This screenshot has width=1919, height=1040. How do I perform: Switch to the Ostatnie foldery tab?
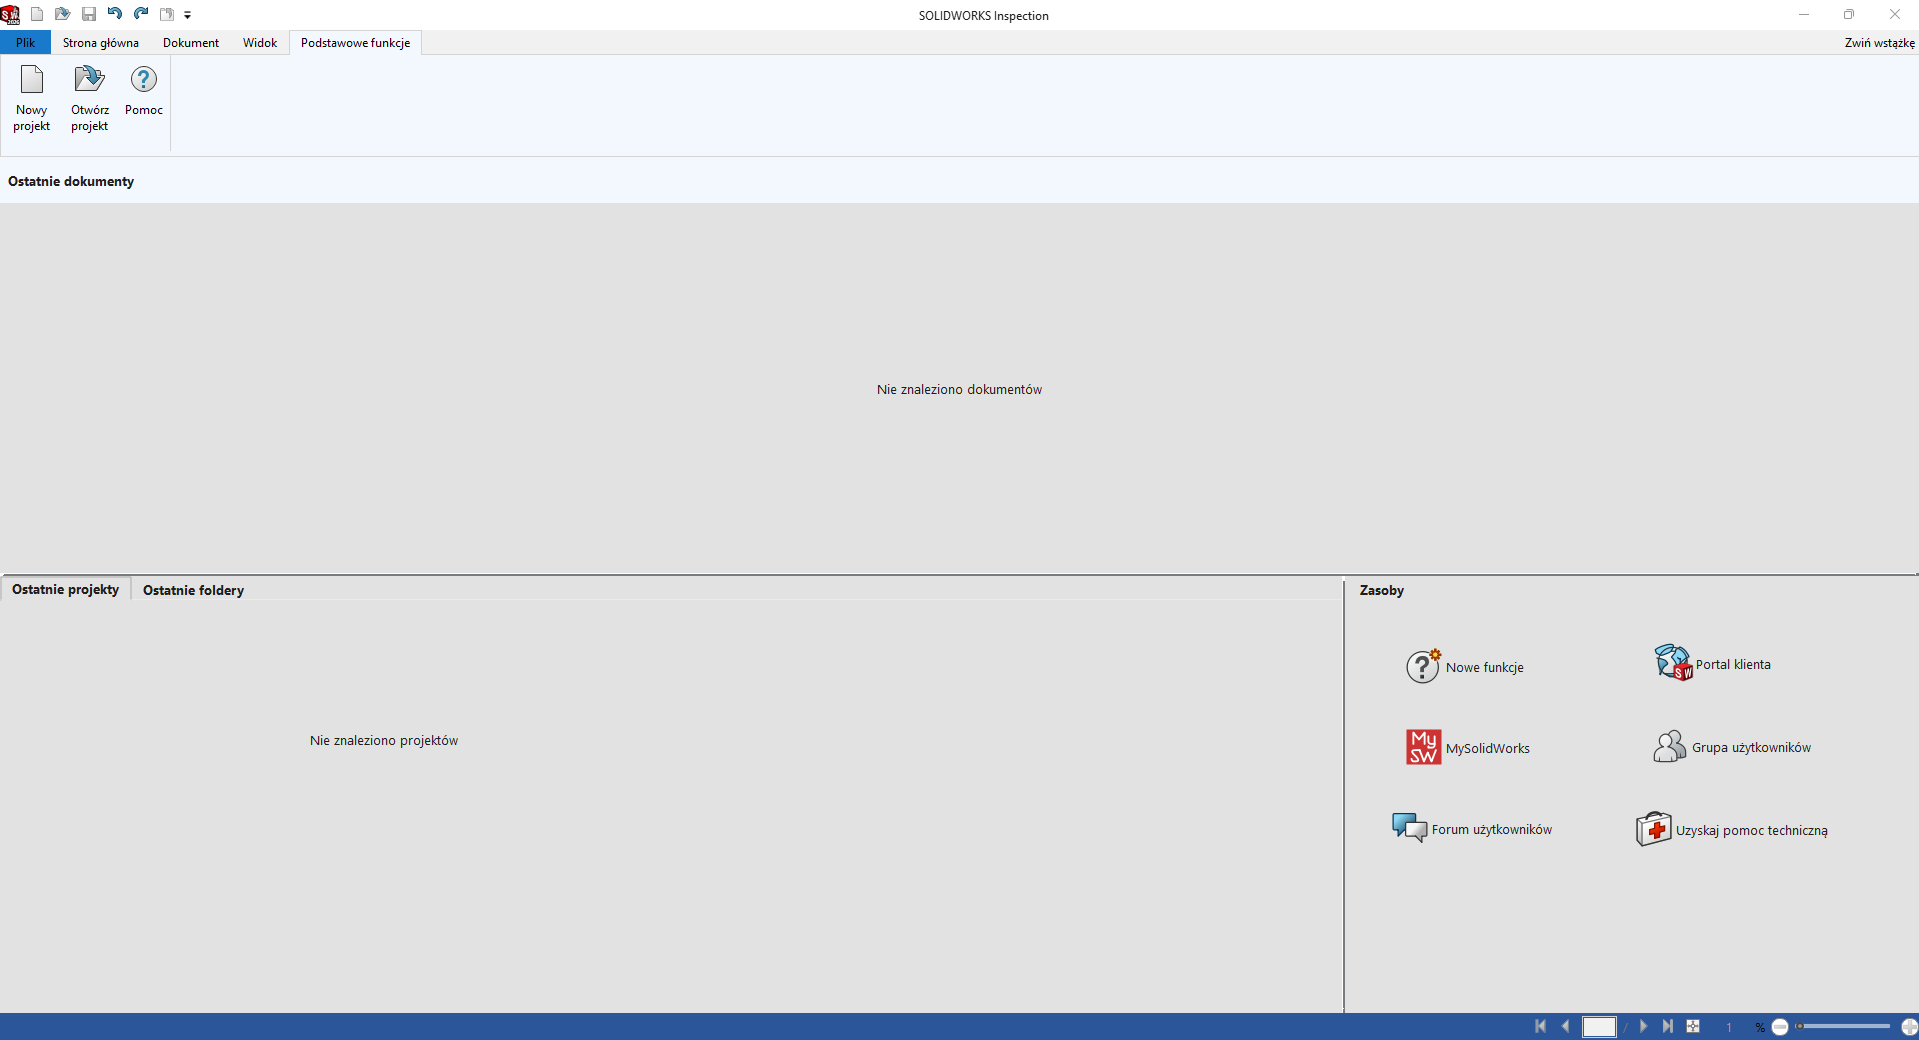click(193, 590)
